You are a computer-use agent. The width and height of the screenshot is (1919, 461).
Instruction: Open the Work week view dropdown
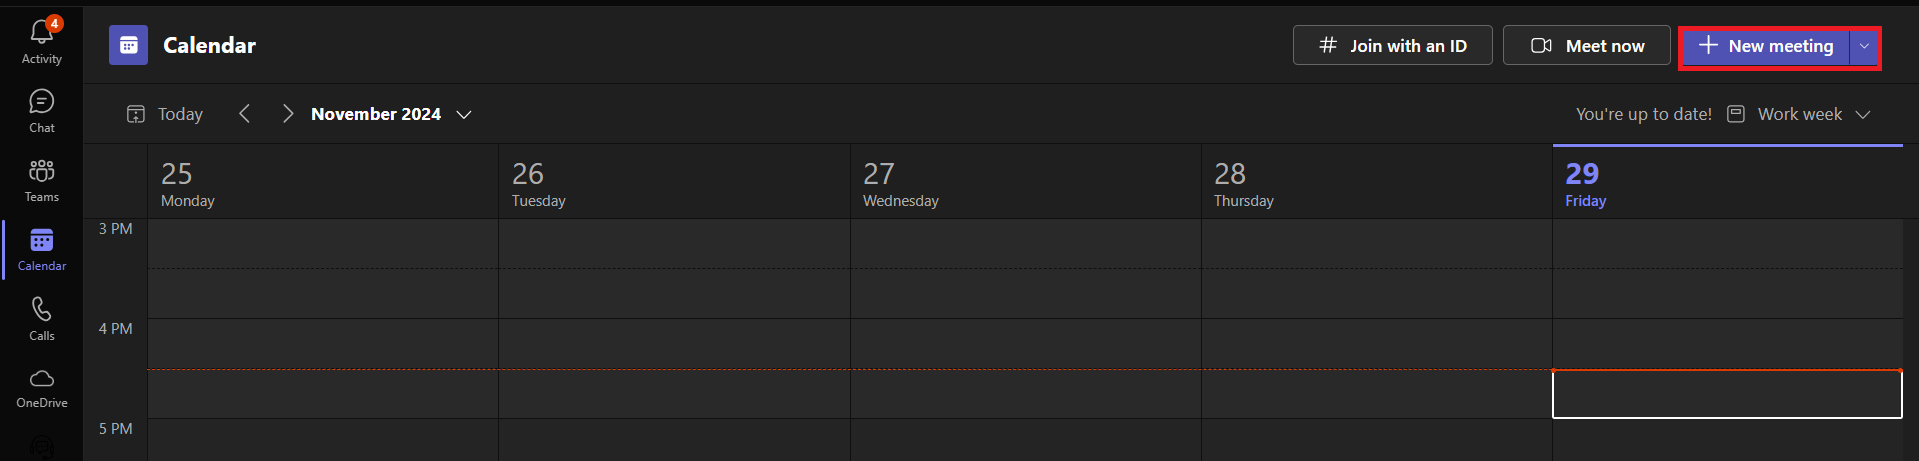[x=1799, y=114]
